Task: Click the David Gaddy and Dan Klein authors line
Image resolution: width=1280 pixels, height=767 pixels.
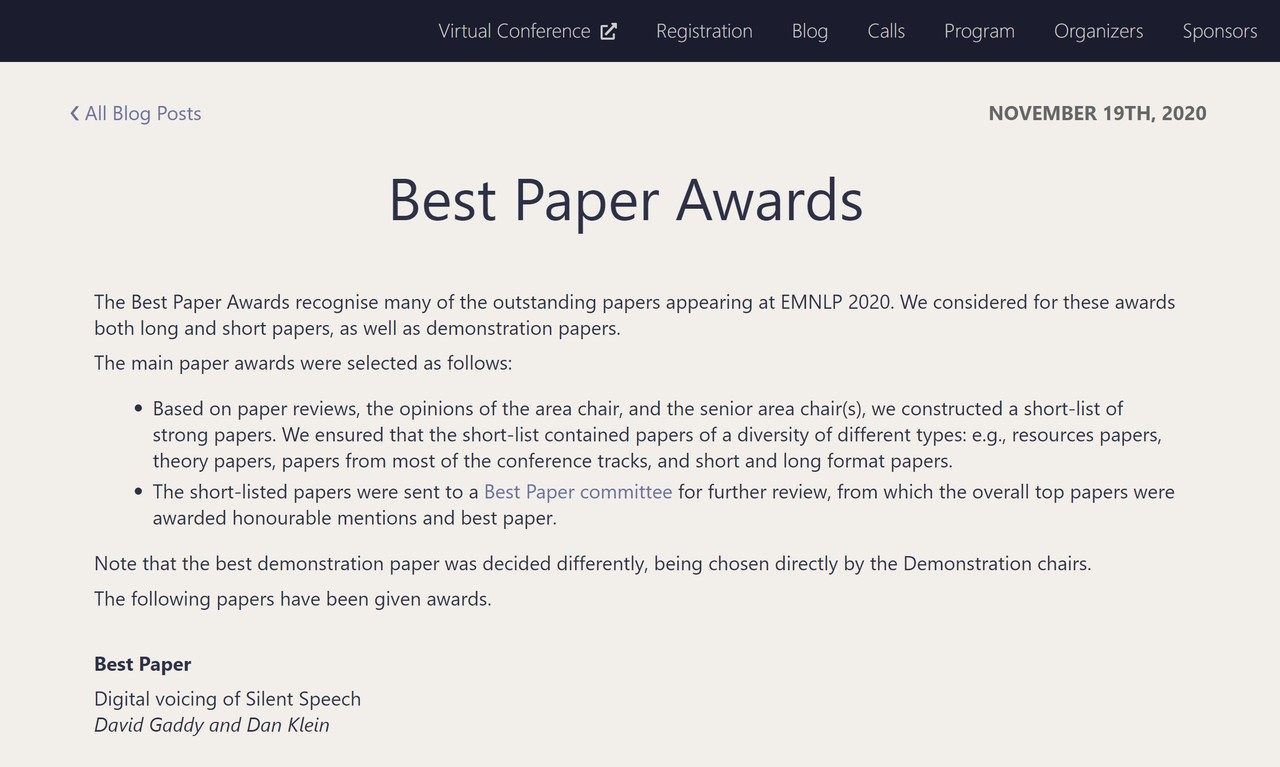Action: click(211, 725)
